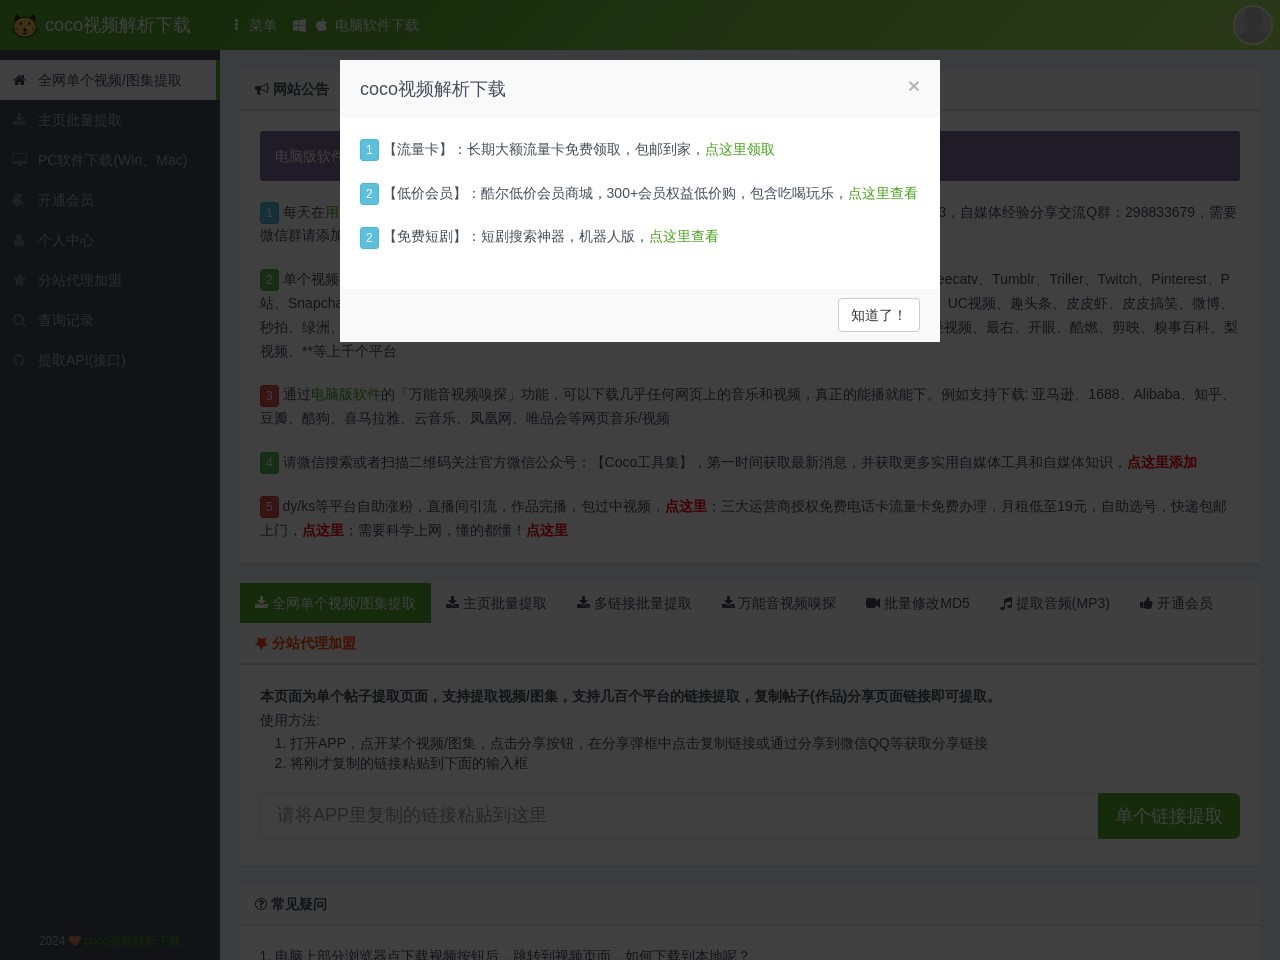Click the link input field 请将APP里复制的链接粘贴到这里
Viewport: 1280px width, 960px height.
tap(679, 816)
